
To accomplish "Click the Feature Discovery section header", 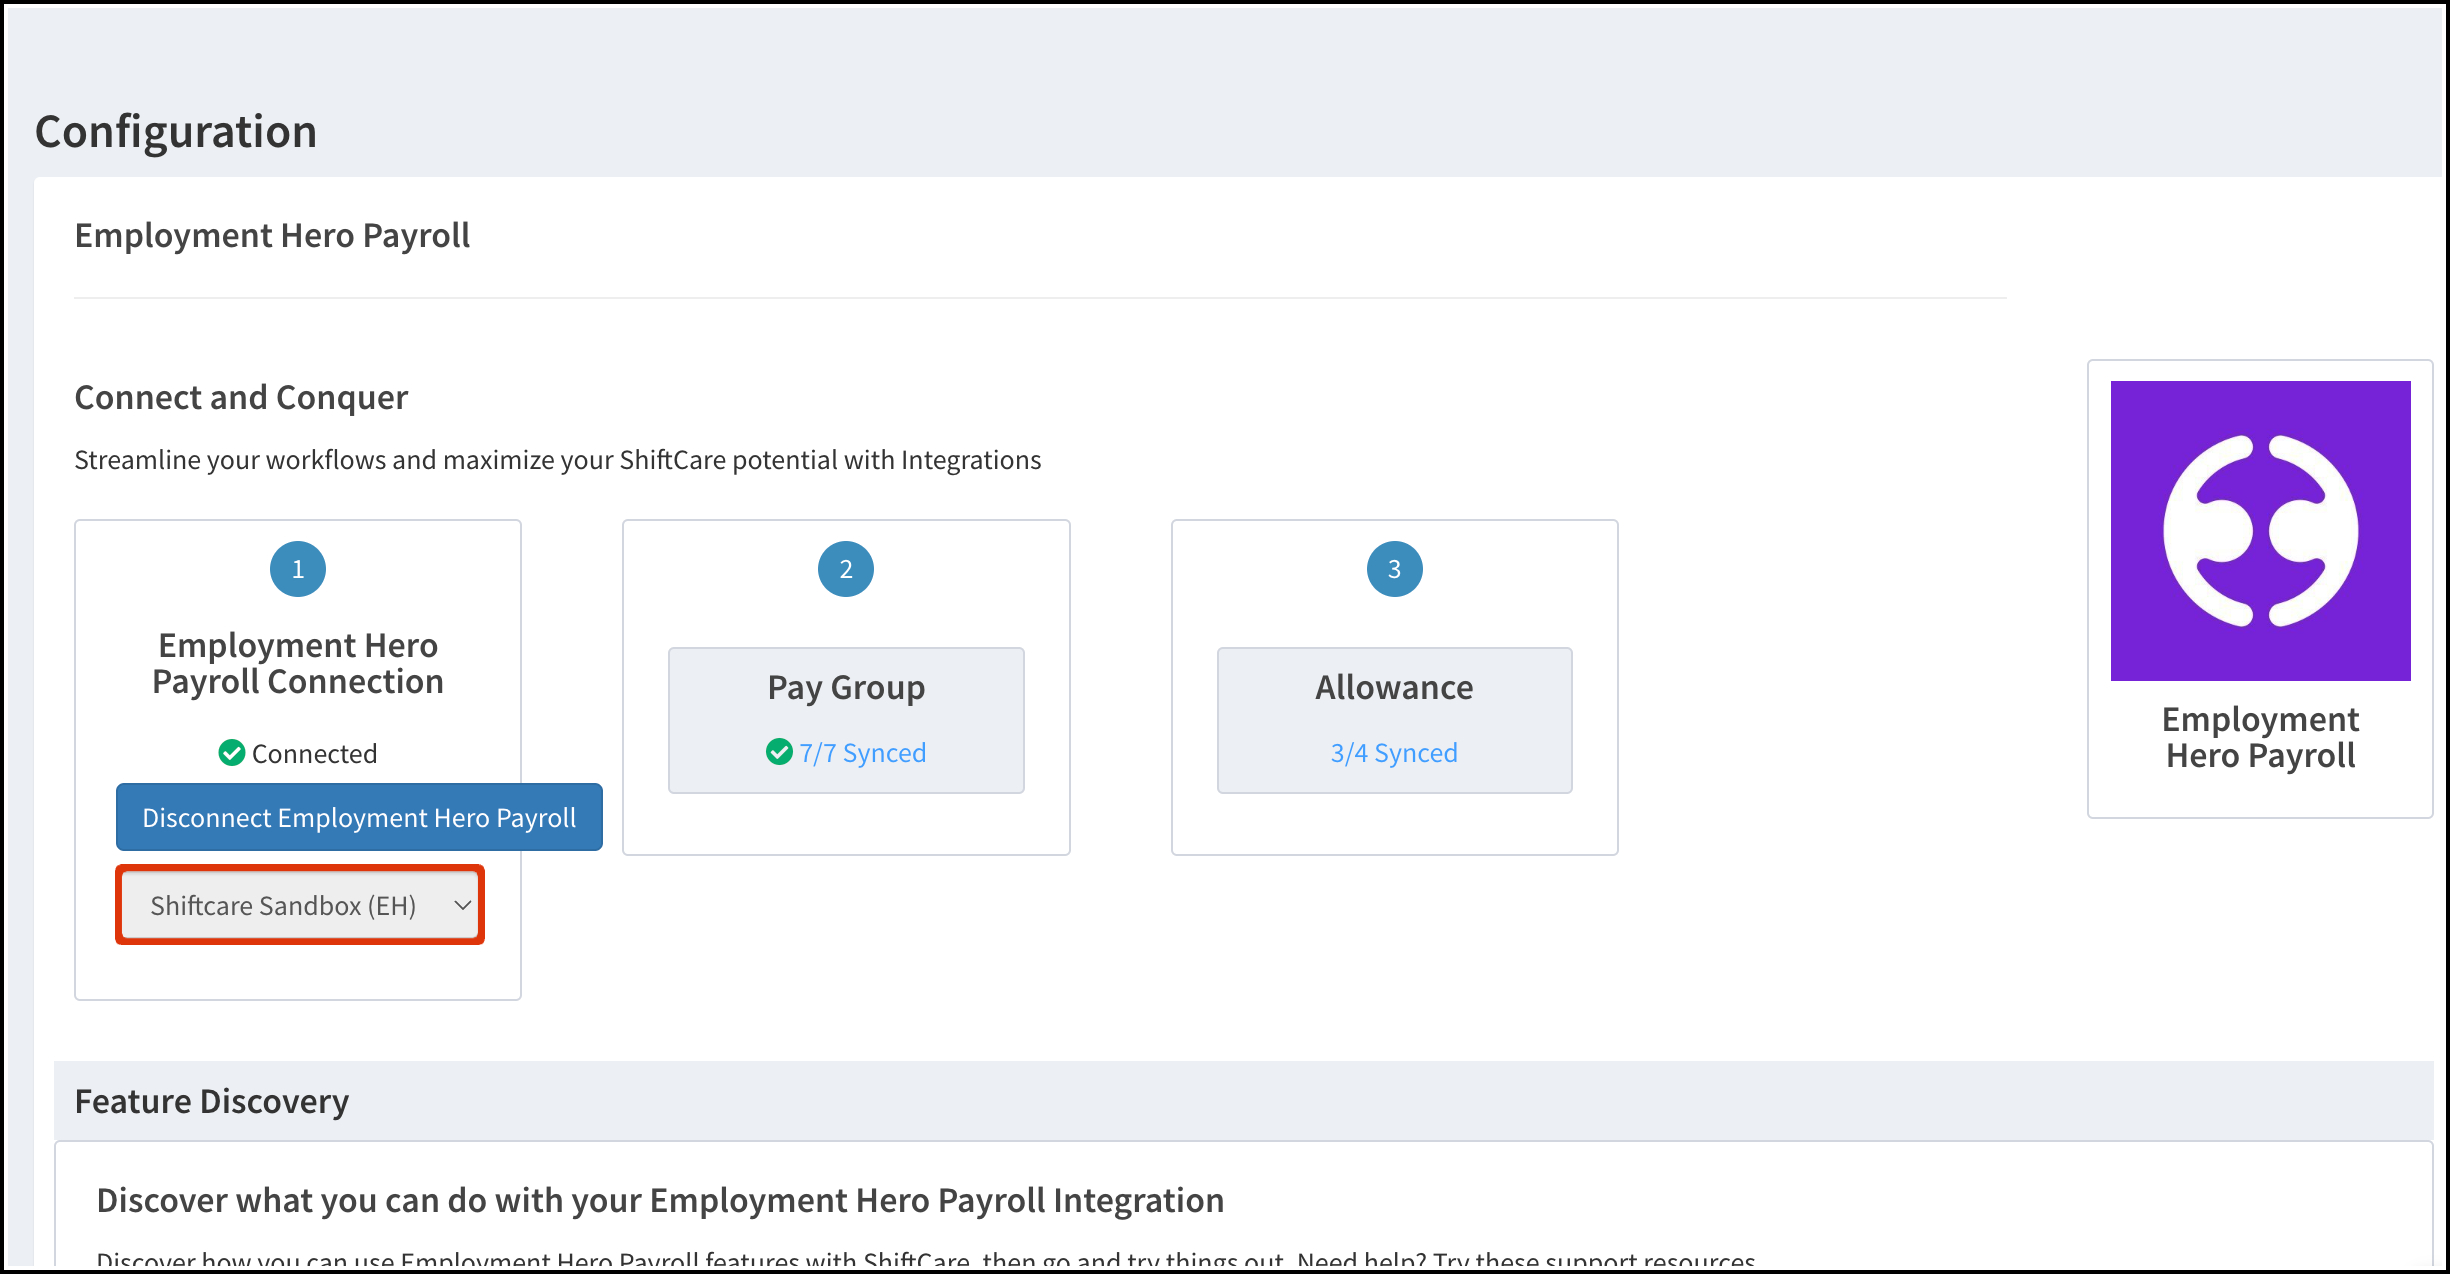I will [x=212, y=1101].
